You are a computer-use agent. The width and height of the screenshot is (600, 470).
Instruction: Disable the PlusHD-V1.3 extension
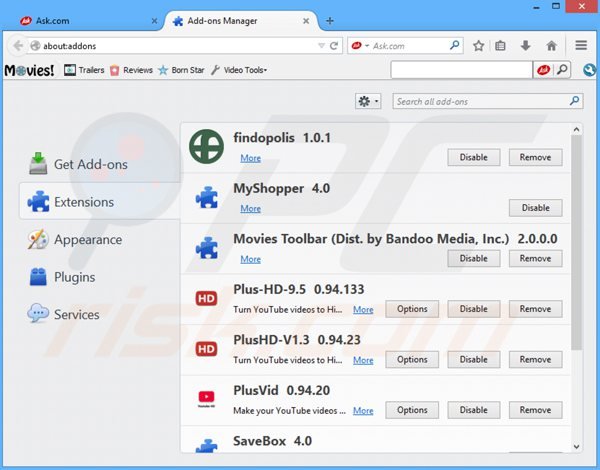coord(474,359)
